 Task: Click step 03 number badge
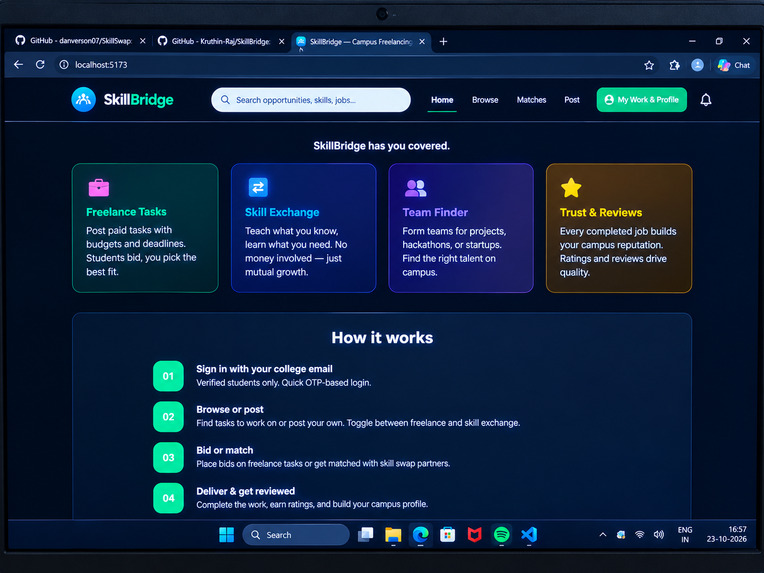pos(168,458)
